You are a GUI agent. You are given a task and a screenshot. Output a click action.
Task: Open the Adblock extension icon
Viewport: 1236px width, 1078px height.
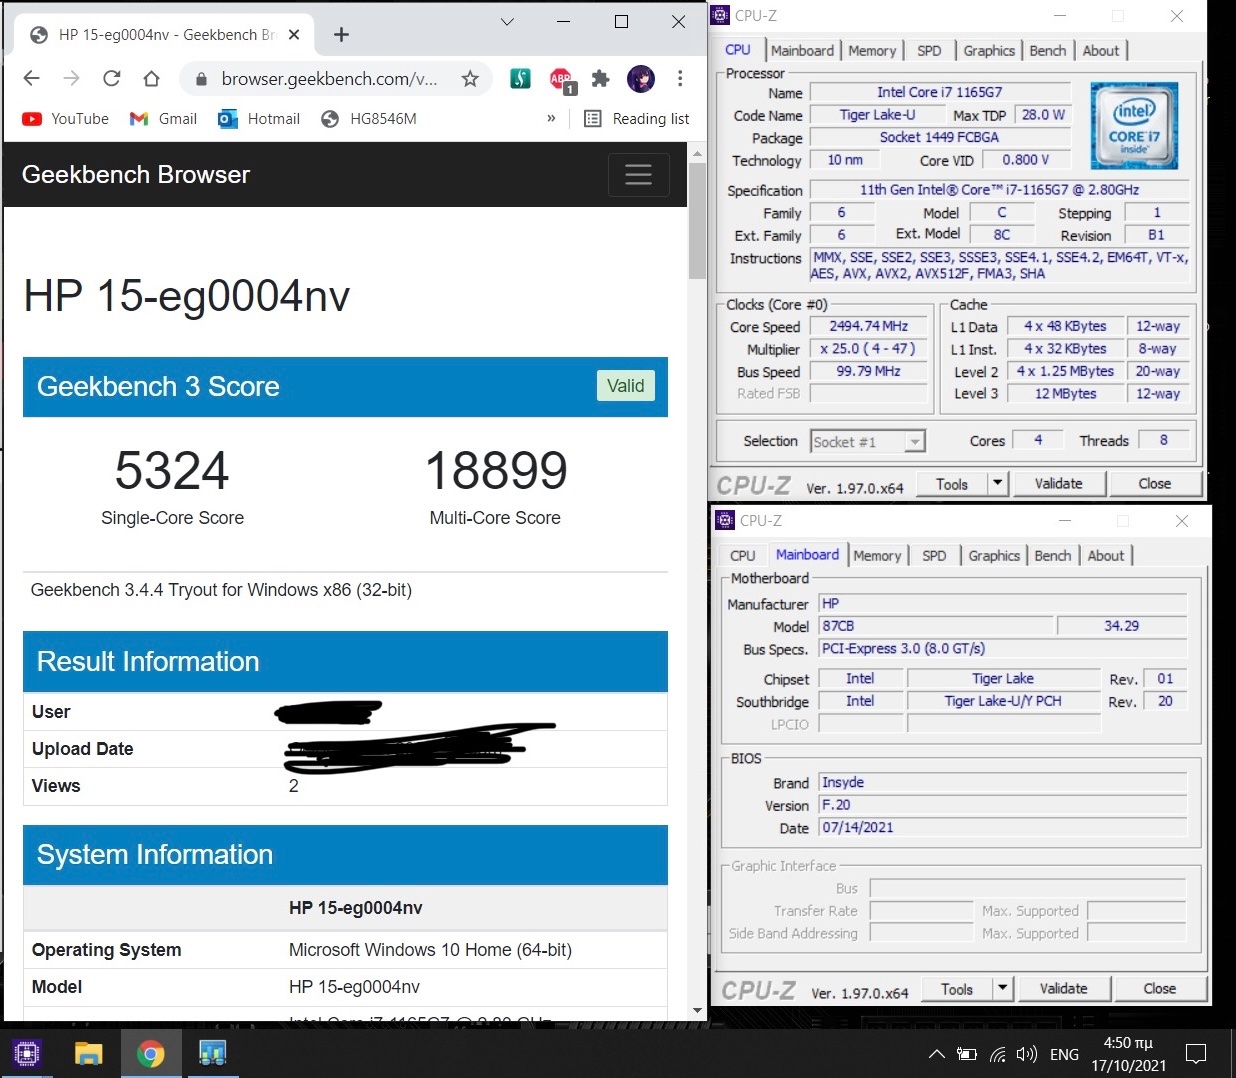click(561, 80)
